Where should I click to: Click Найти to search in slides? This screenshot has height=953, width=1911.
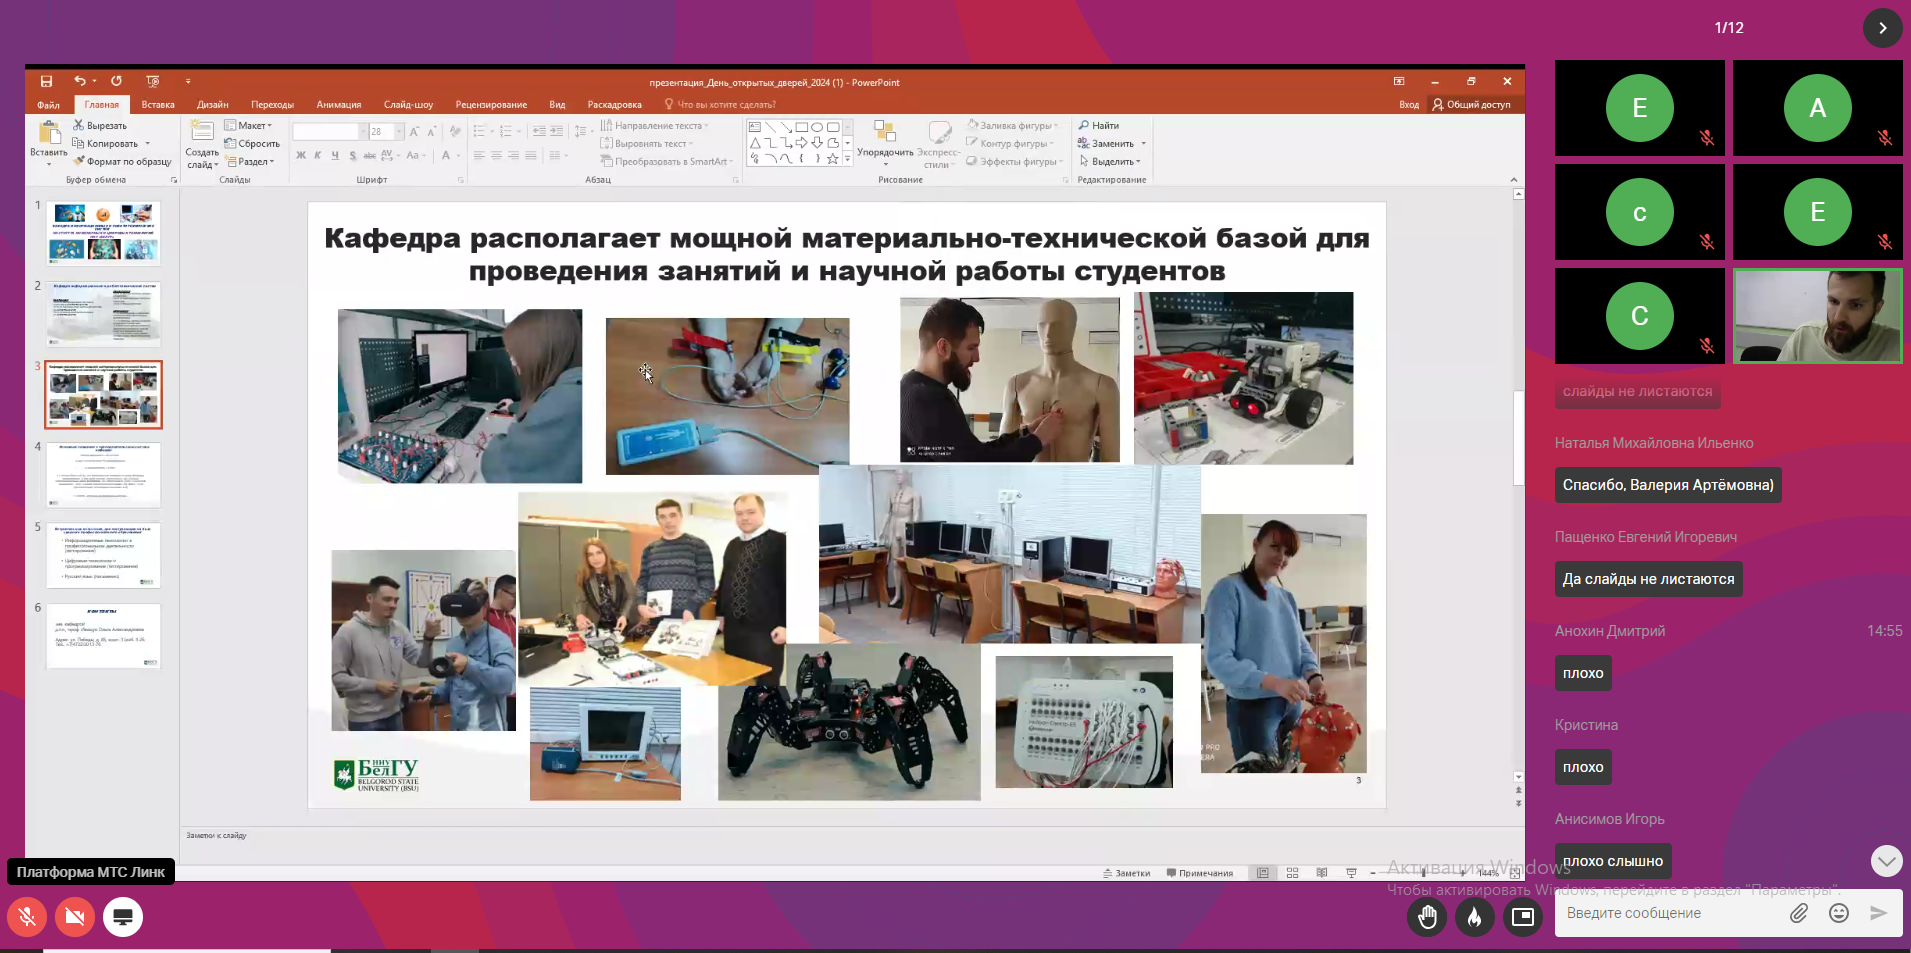click(1098, 126)
